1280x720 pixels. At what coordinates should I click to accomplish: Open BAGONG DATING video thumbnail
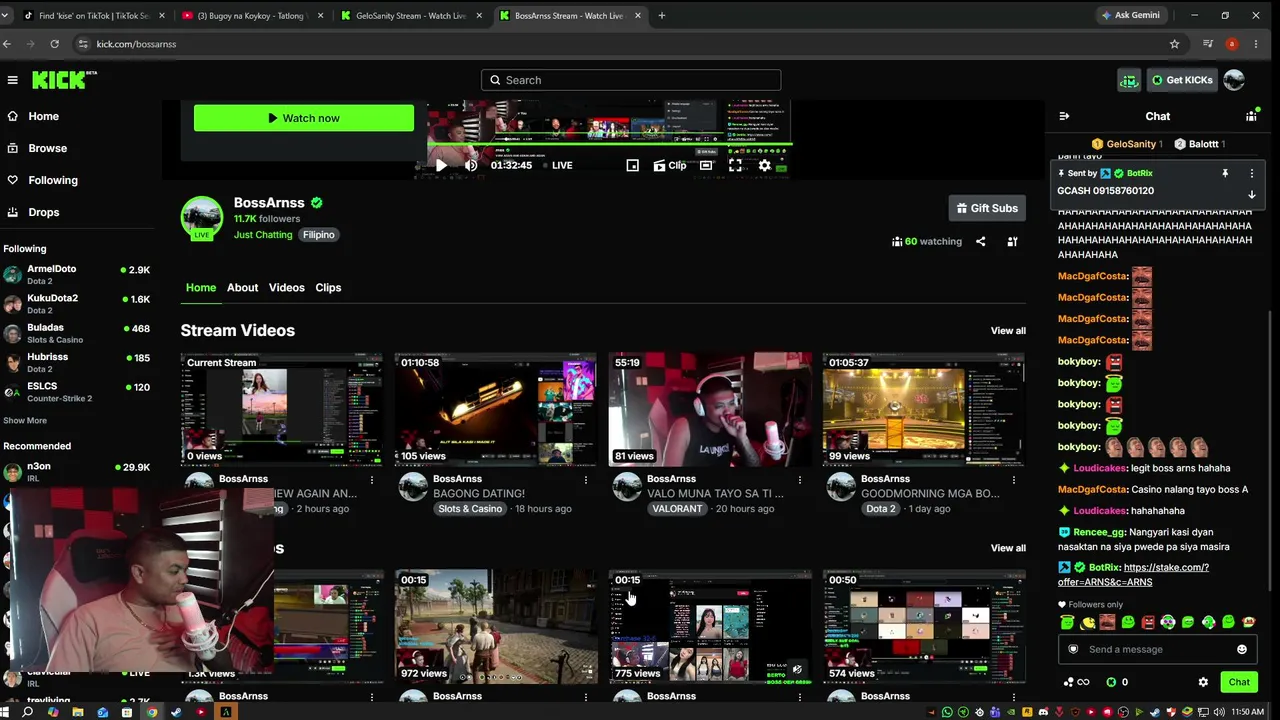point(495,409)
